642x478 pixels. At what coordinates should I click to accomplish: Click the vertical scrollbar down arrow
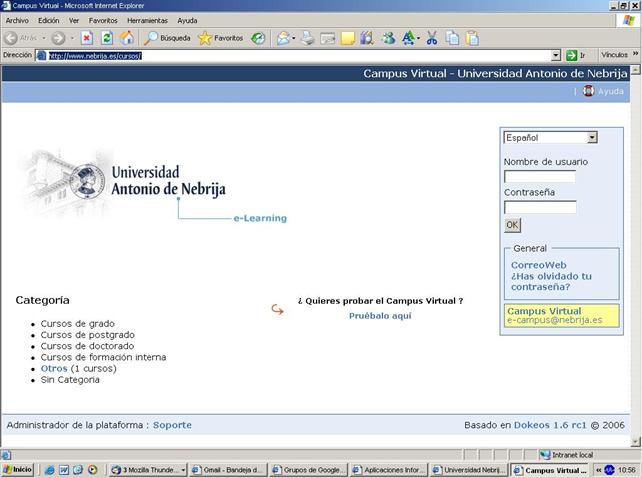pos(635,442)
